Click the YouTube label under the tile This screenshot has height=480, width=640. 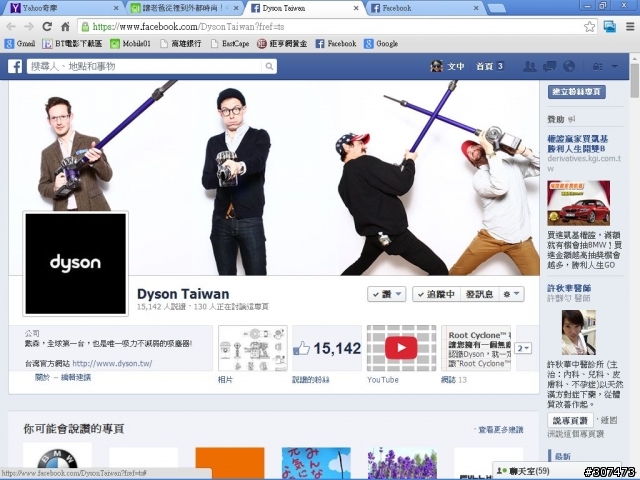382,380
